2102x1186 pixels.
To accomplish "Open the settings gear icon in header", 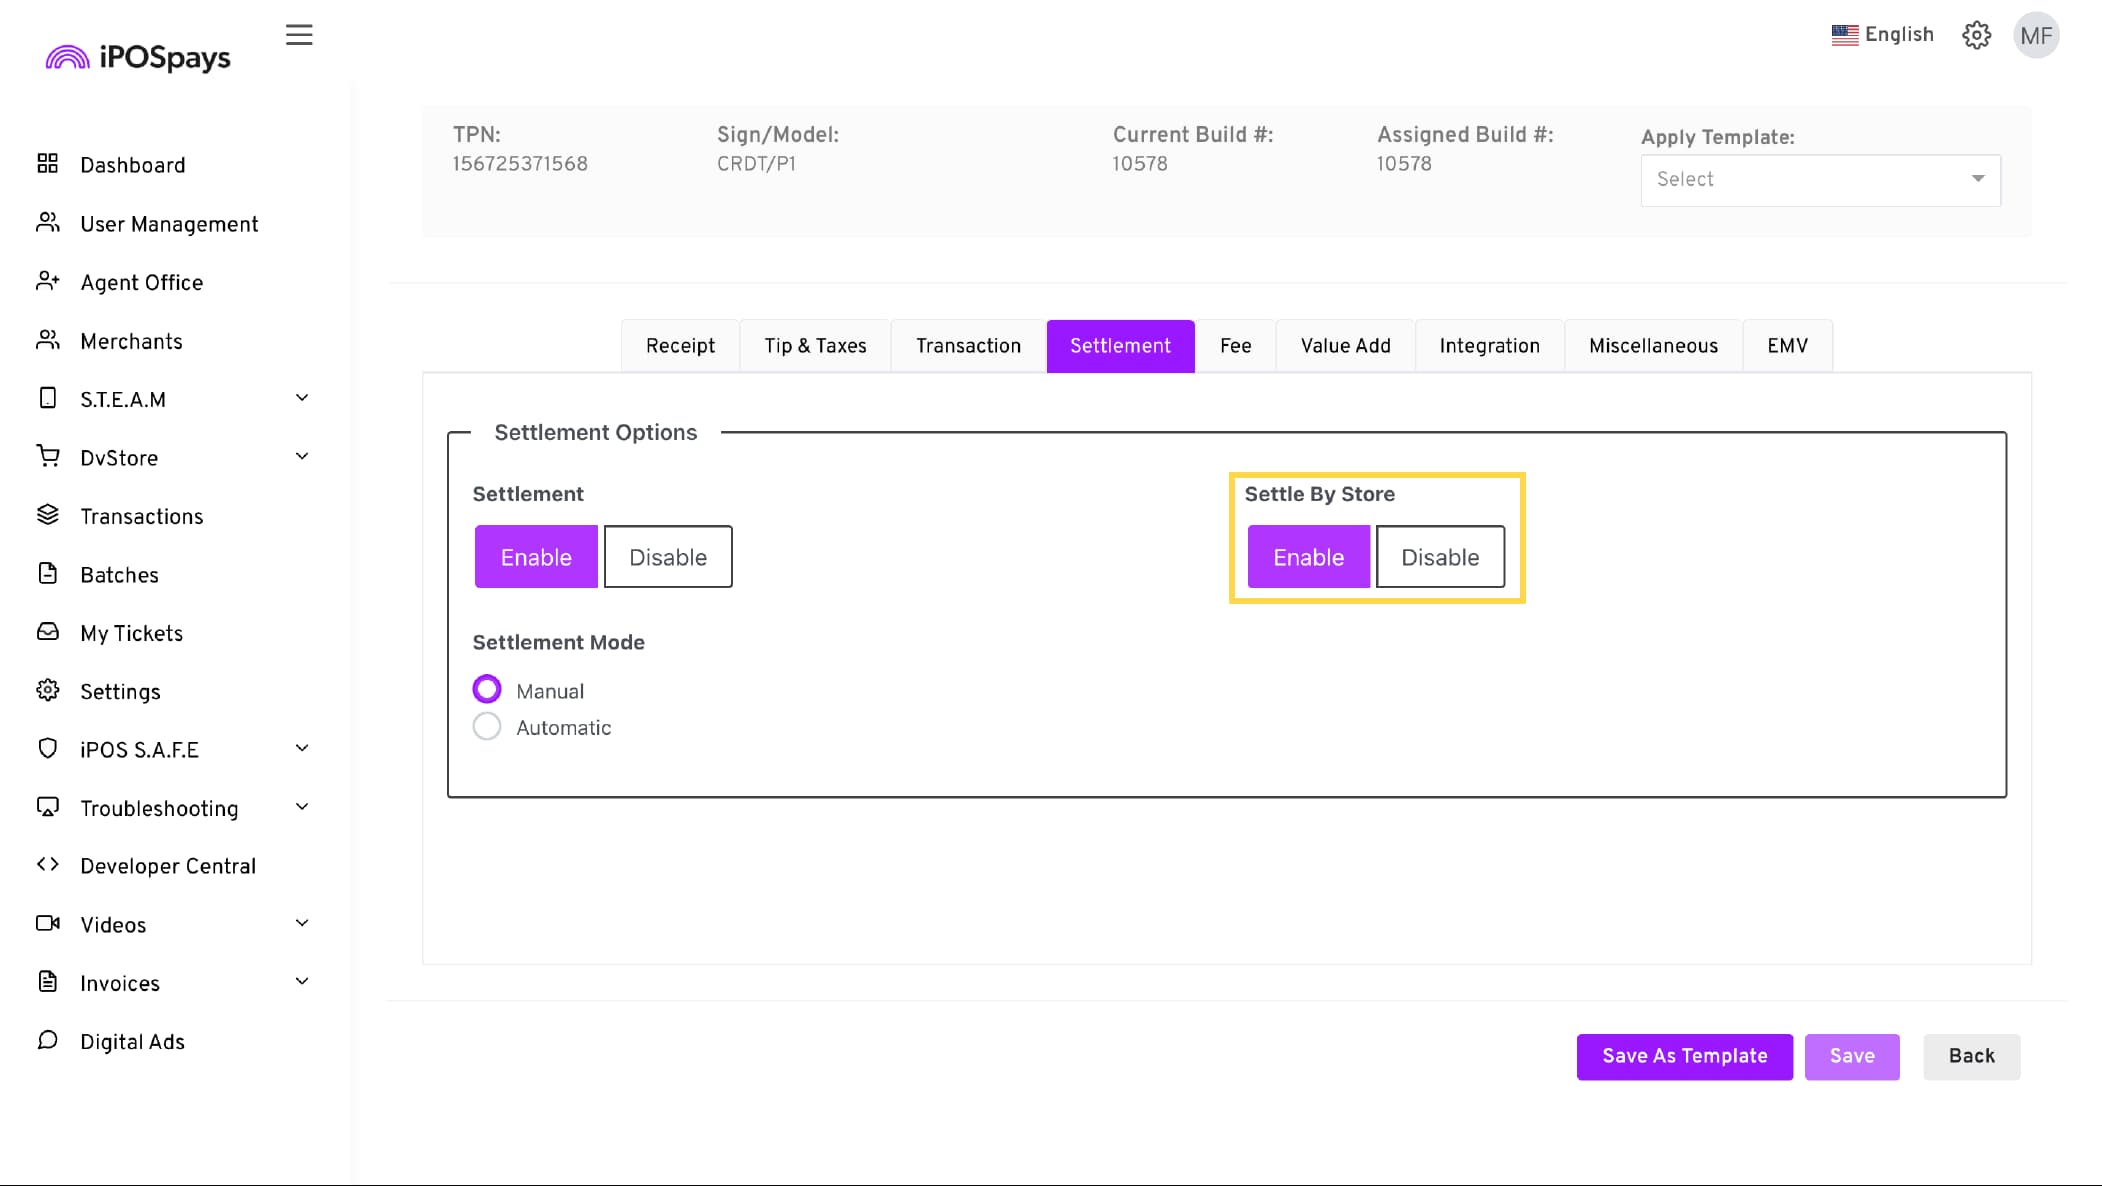I will [x=1976, y=35].
